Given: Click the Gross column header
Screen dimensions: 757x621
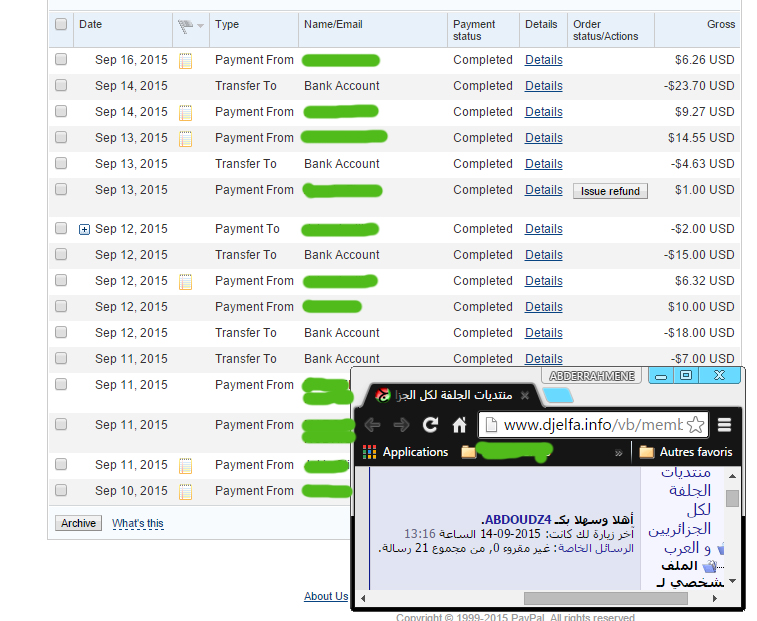Looking at the screenshot, I should tap(721, 25).
